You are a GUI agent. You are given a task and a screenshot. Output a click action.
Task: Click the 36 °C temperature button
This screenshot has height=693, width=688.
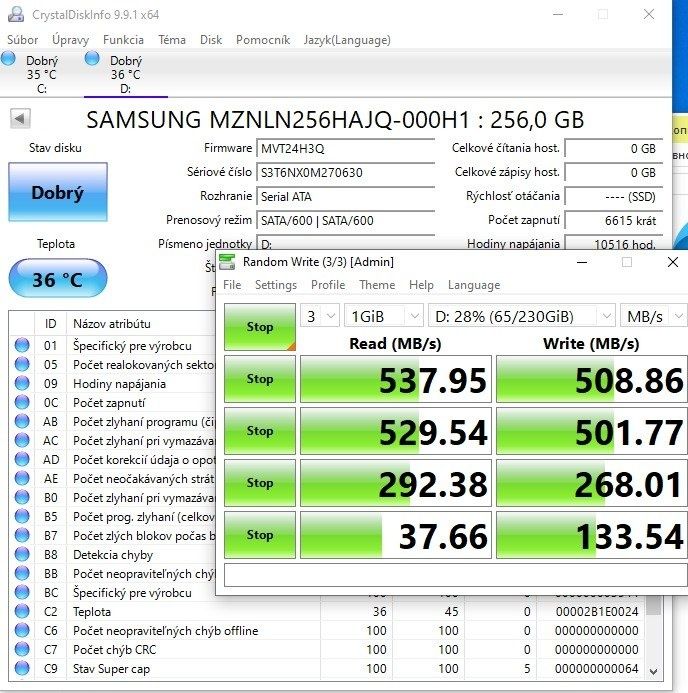[58, 278]
